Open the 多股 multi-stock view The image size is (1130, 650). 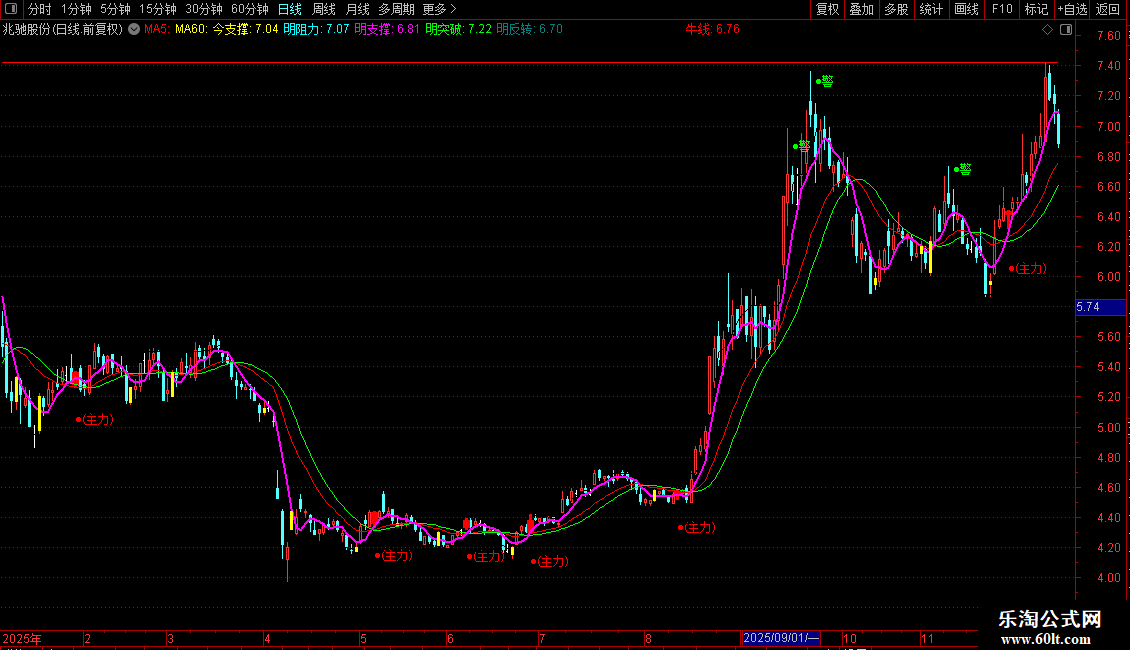(x=896, y=9)
